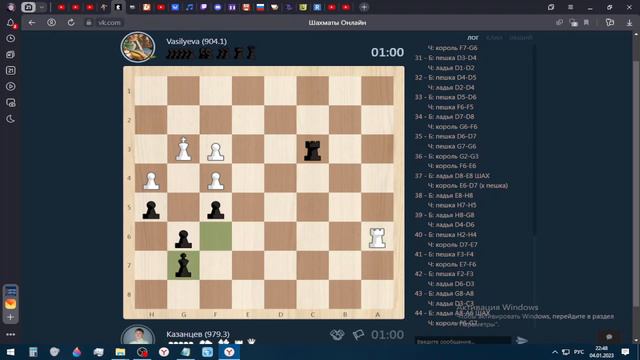Open Calculator from the taskbar
The width and height of the screenshot is (640, 360).
[x=33, y=352]
